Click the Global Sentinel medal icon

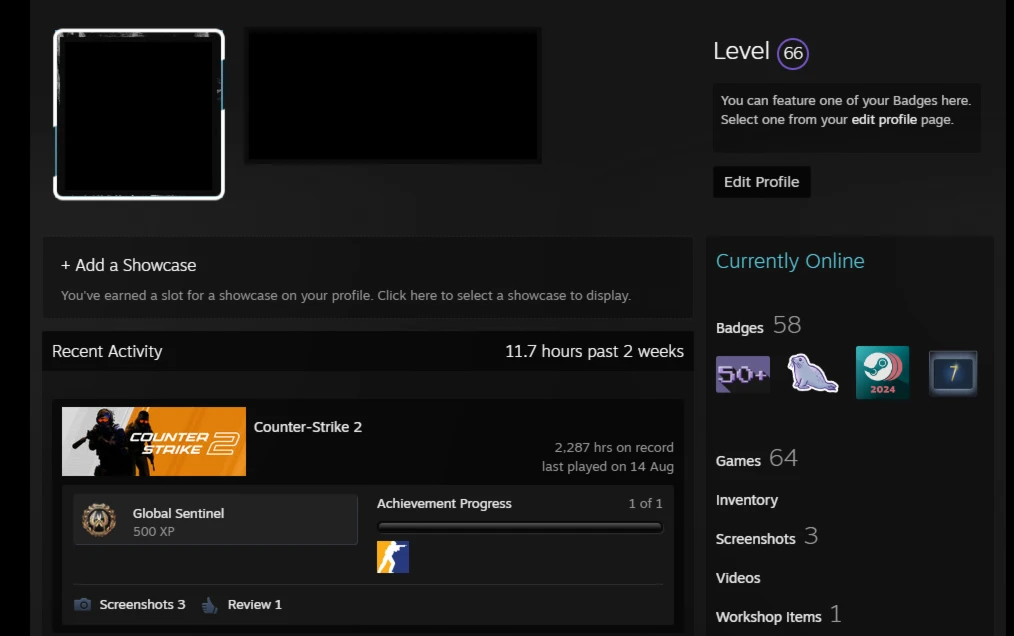[x=99, y=520]
